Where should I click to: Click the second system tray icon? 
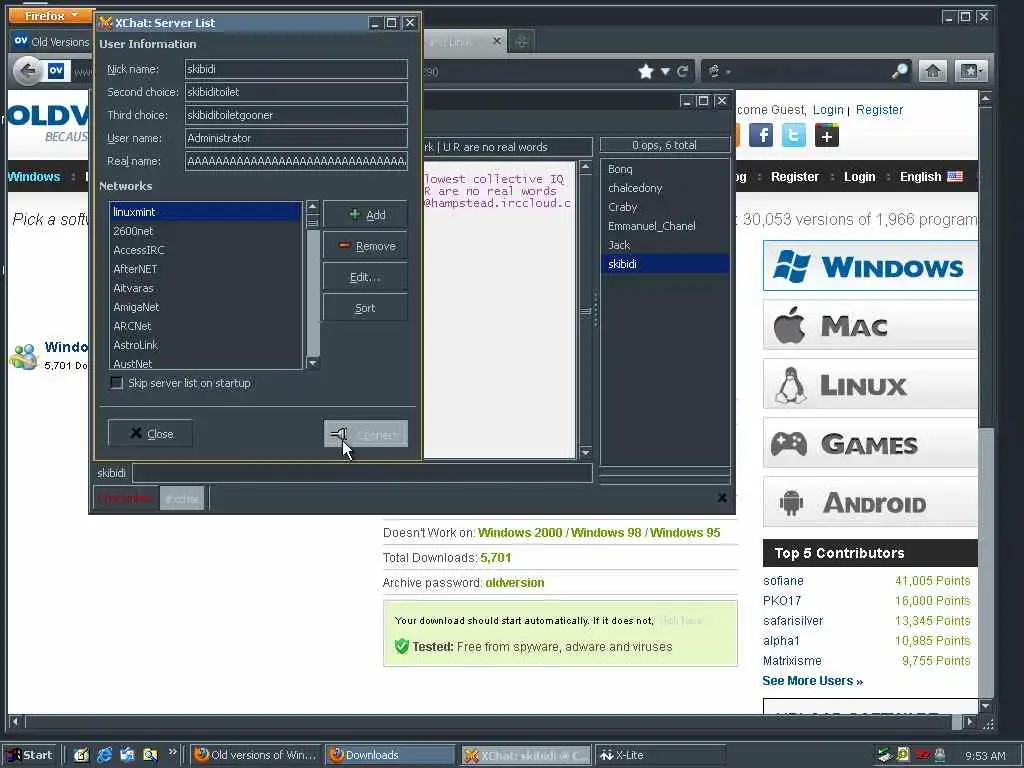903,755
